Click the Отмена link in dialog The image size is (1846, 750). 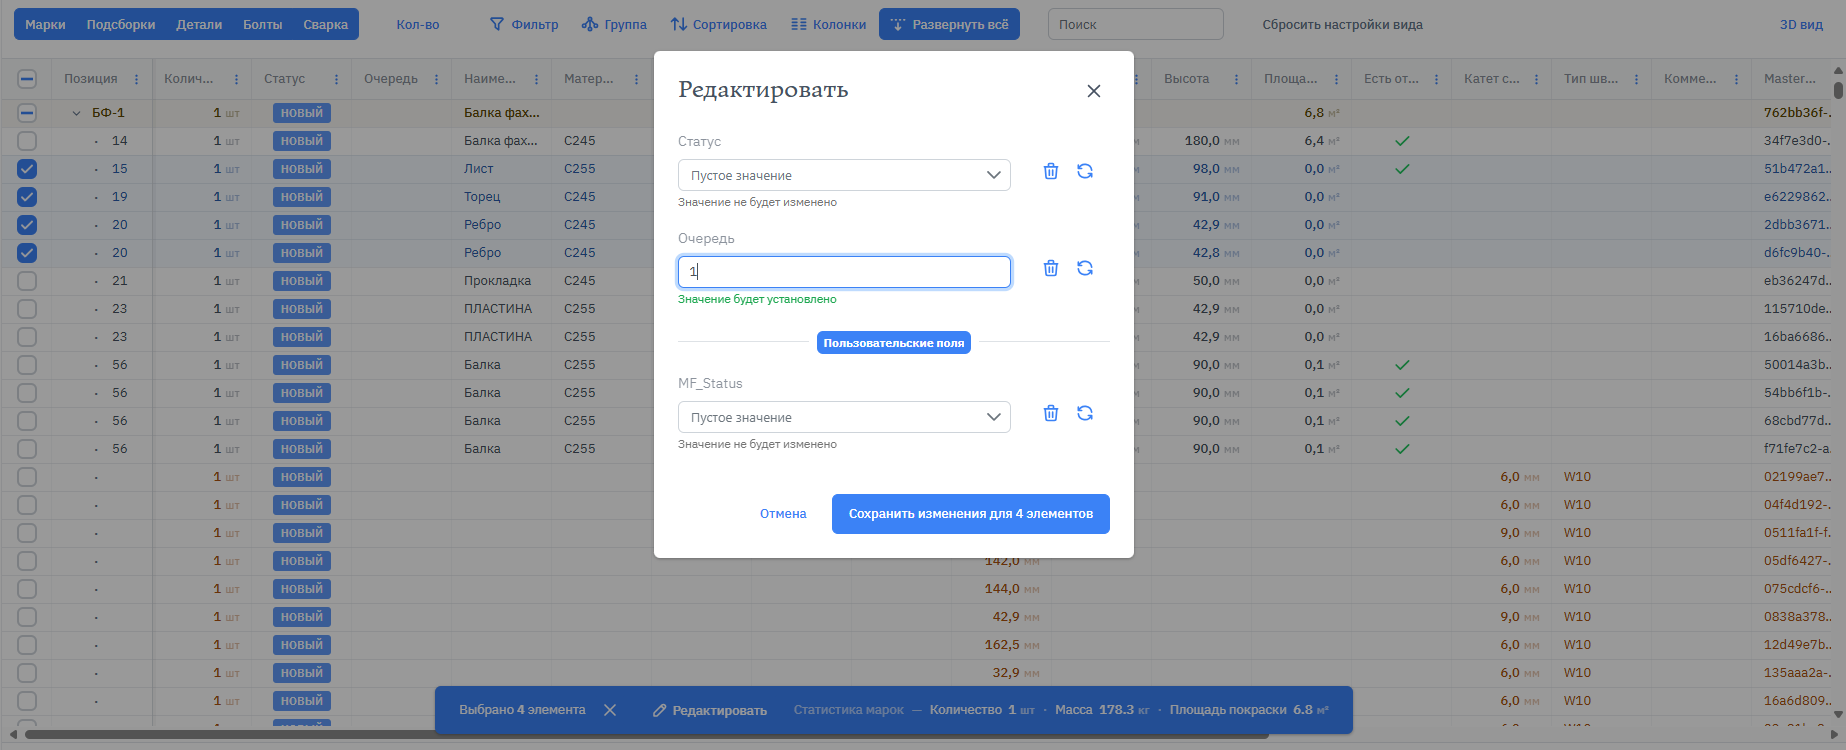click(783, 514)
